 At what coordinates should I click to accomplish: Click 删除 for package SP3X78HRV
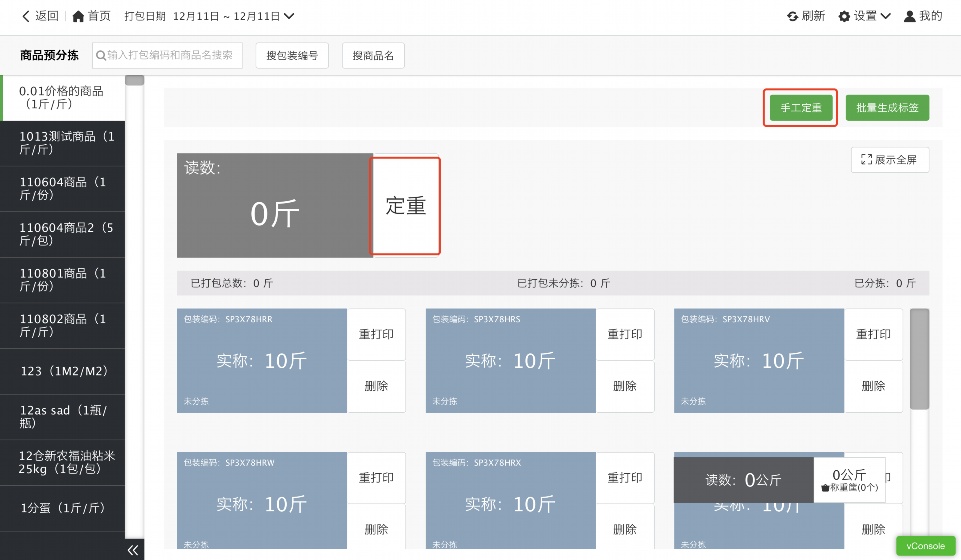873,386
